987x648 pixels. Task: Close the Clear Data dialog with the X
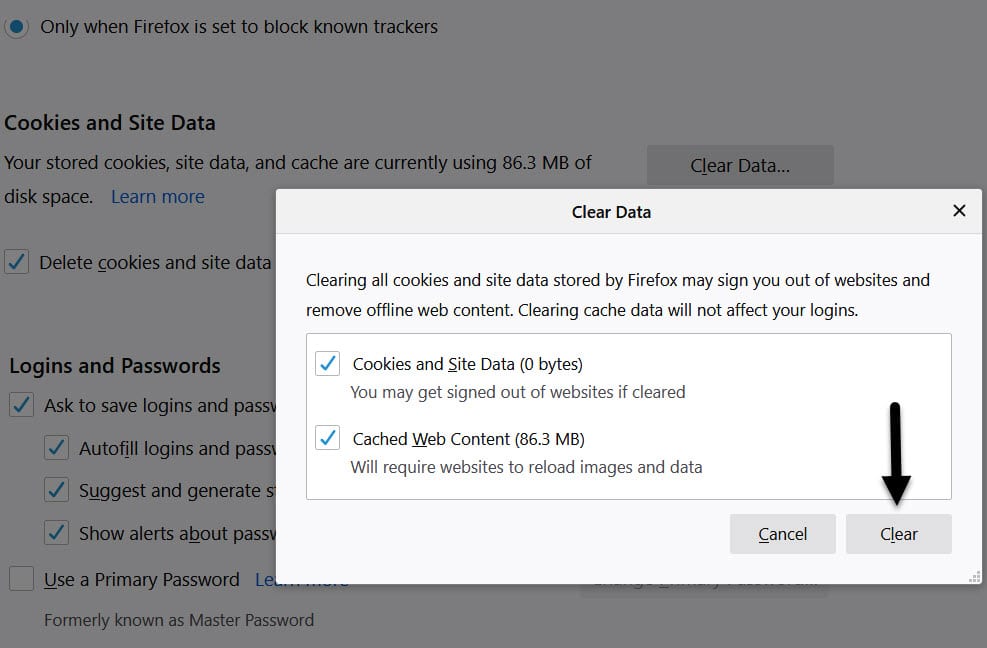pyautogui.click(x=959, y=211)
